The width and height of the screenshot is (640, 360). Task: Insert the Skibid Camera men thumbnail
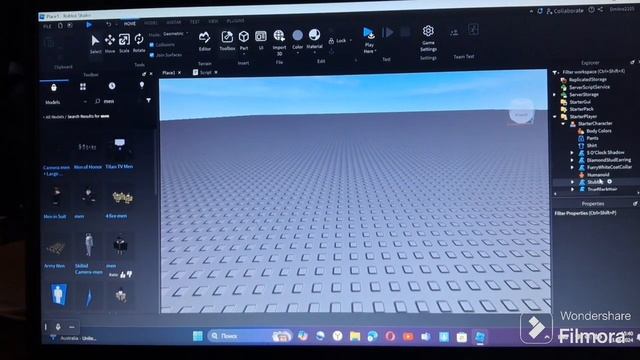point(88,245)
